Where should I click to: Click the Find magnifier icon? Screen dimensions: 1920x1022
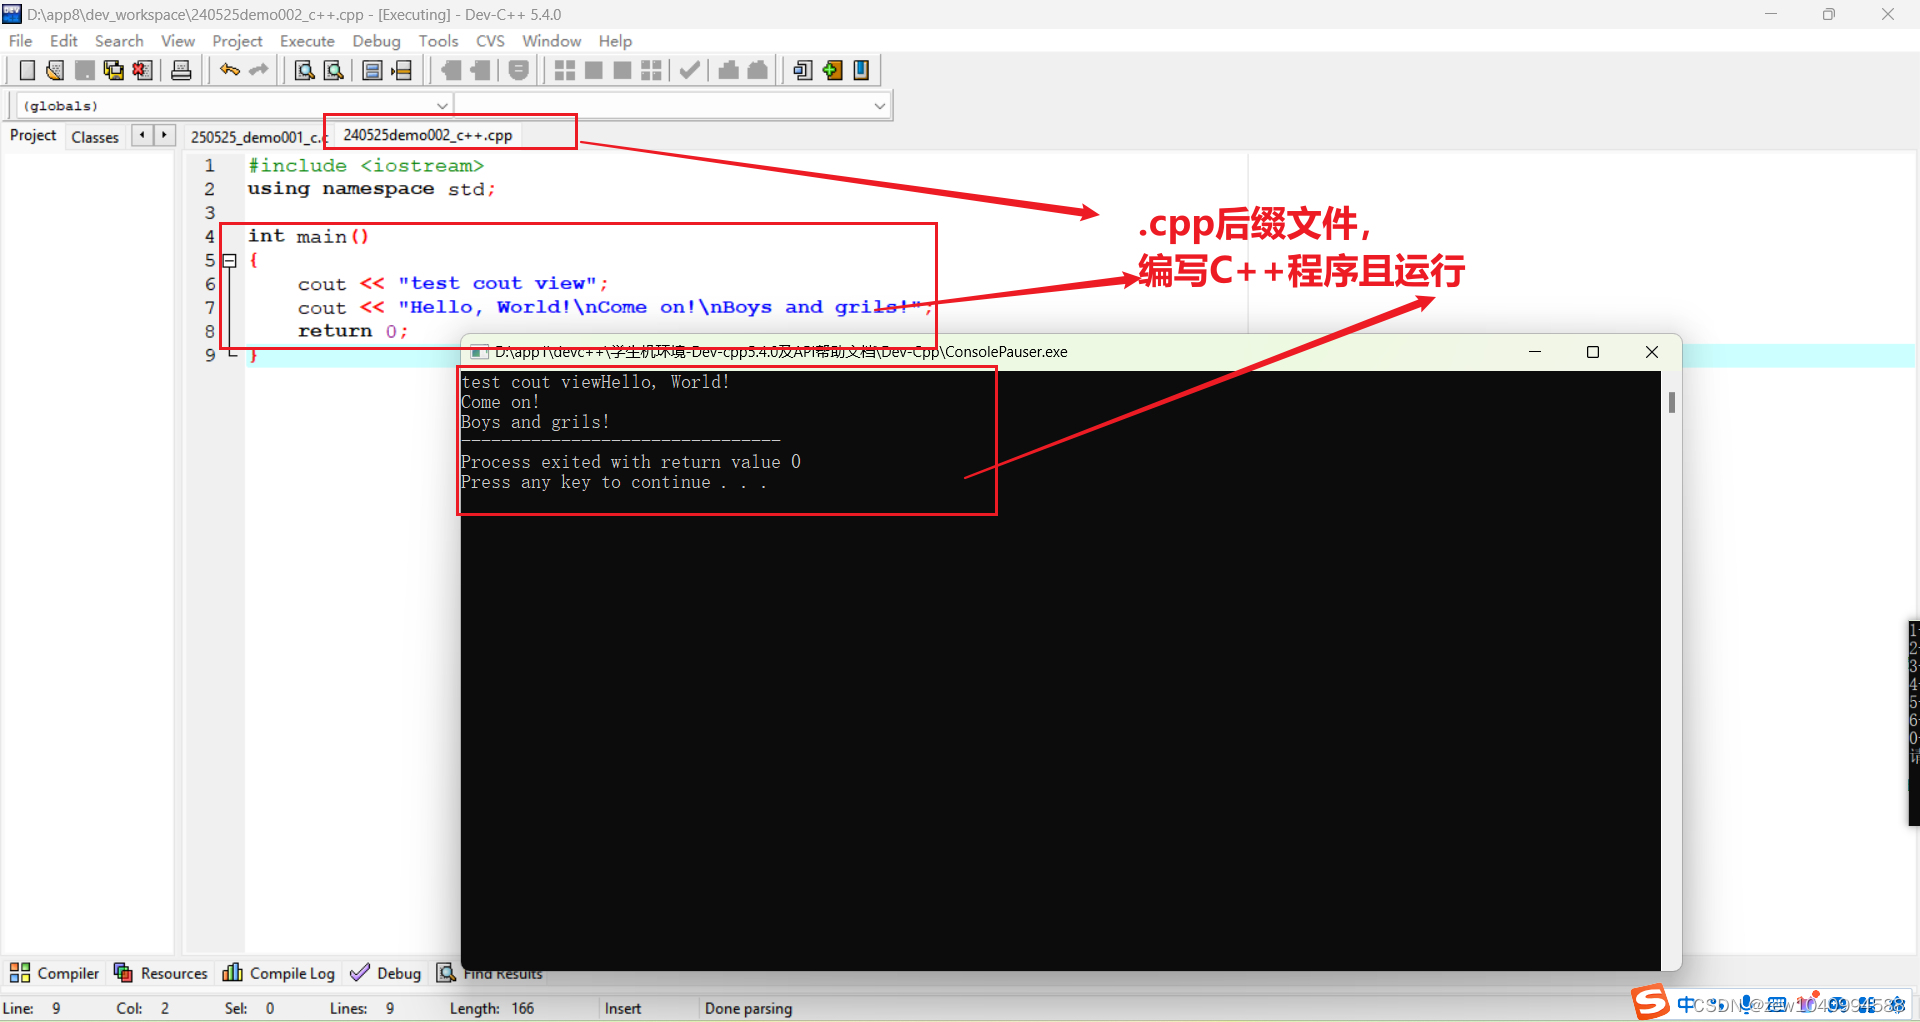click(x=304, y=70)
